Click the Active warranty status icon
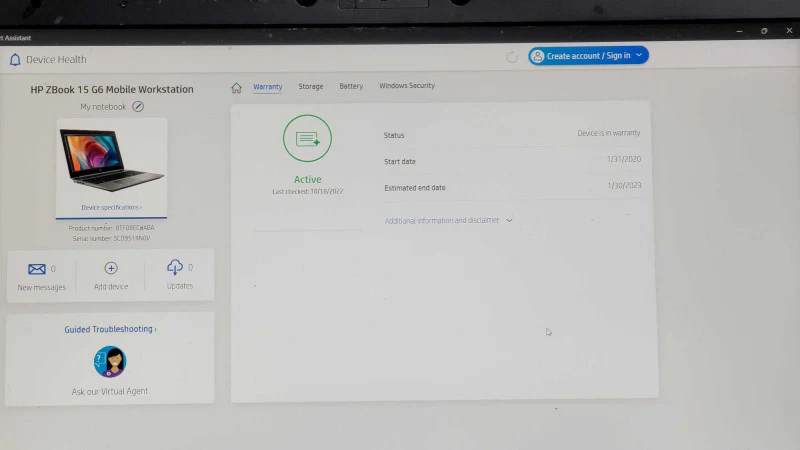Image resolution: width=800 pixels, height=450 pixels. pyautogui.click(x=307, y=138)
